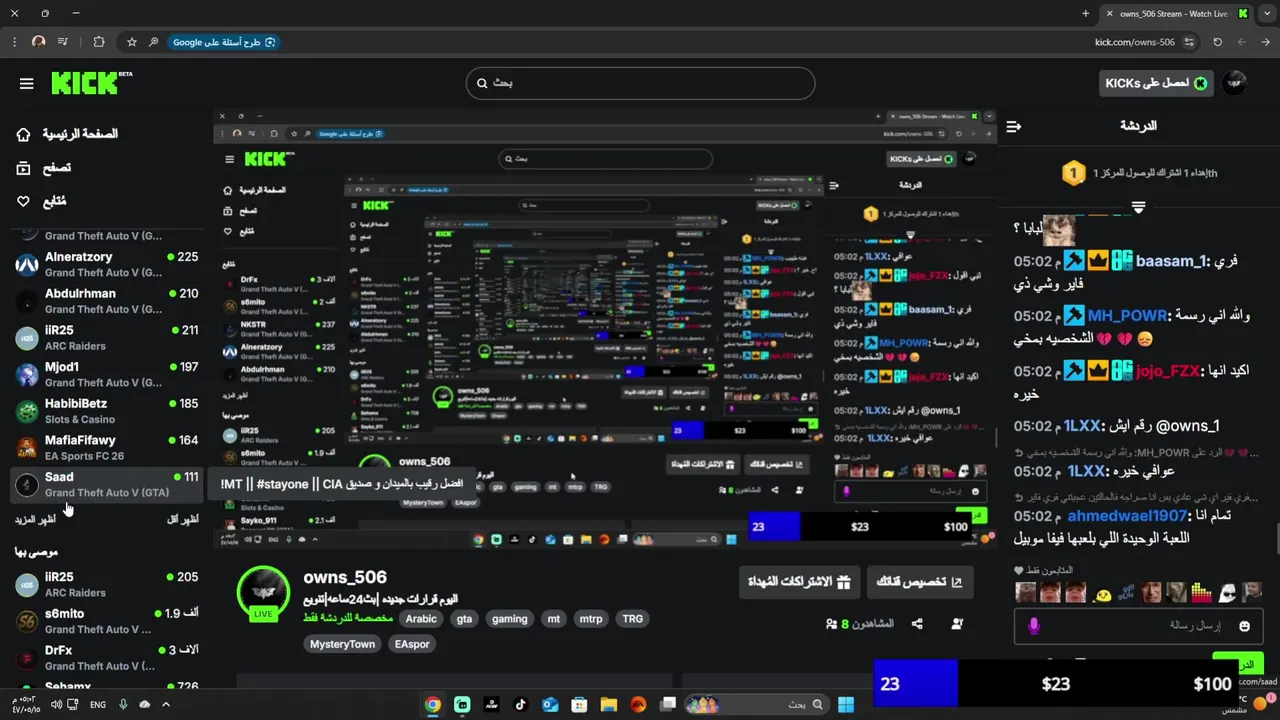Click the EAspor tag
Viewport: 1280px width, 720px height.
tap(412, 644)
